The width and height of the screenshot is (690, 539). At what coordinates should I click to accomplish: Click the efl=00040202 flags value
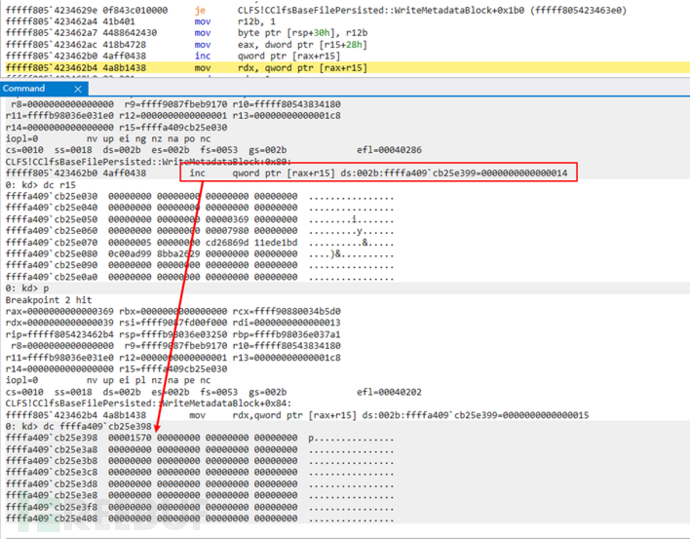[x=389, y=392]
